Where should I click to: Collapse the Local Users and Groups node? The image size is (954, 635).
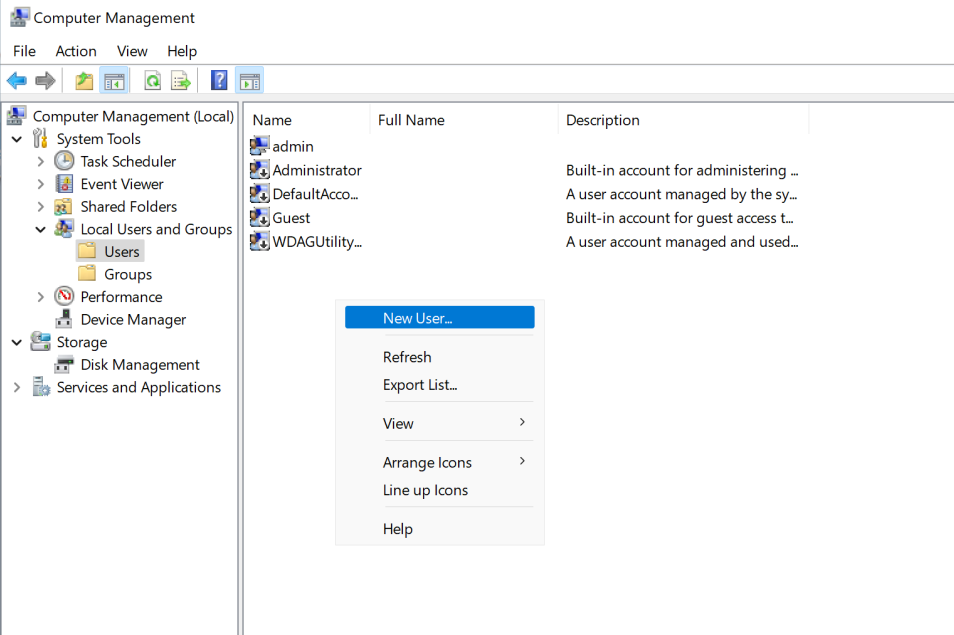coord(41,229)
